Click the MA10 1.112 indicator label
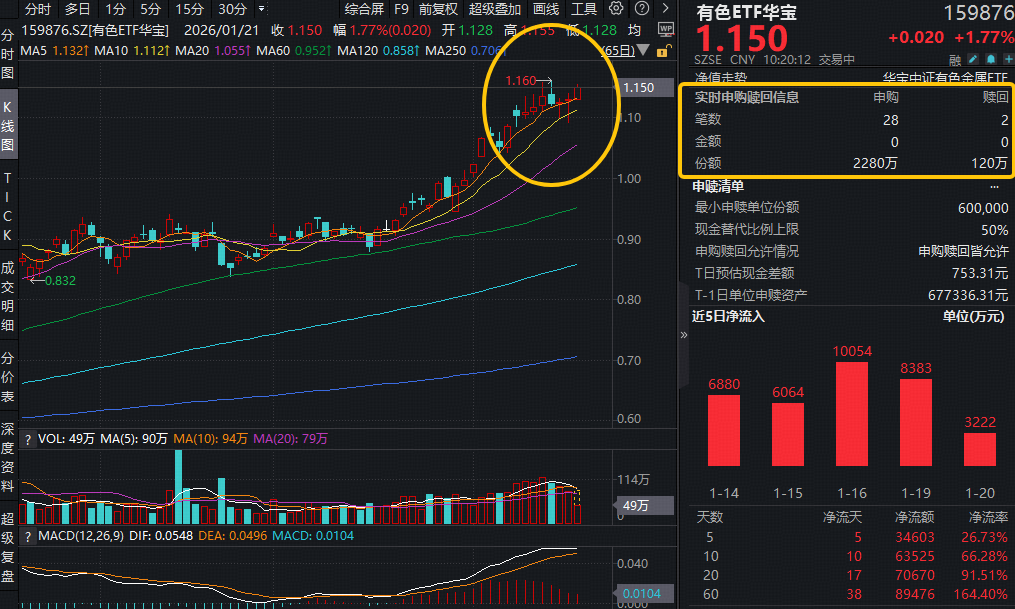Image resolution: width=1015 pixels, height=609 pixels. 131,50
